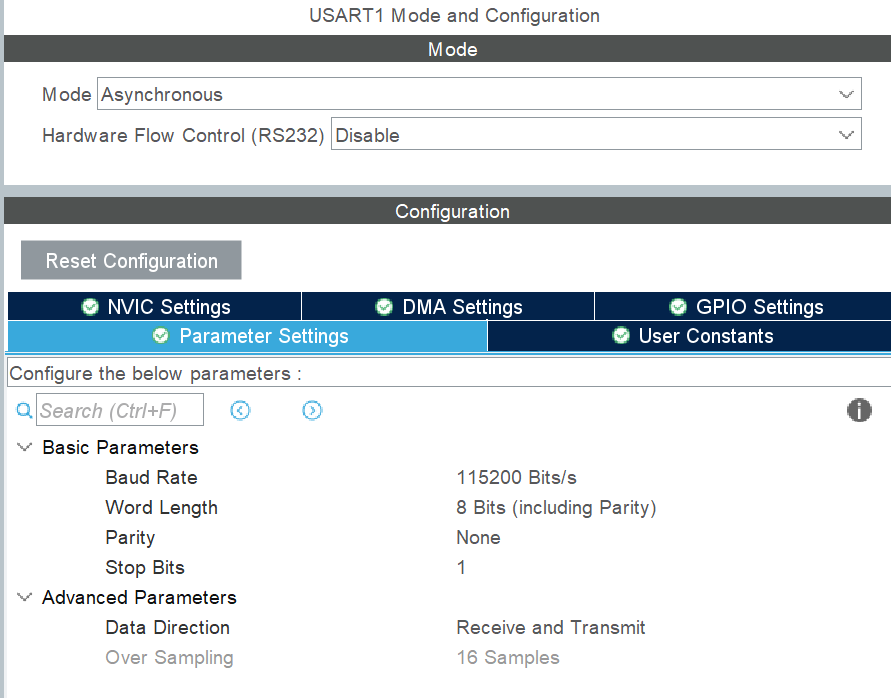The height and width of the screenshot is (698, 891).
Task: Open the User Constants tab
Action: (x=689, y=336)
